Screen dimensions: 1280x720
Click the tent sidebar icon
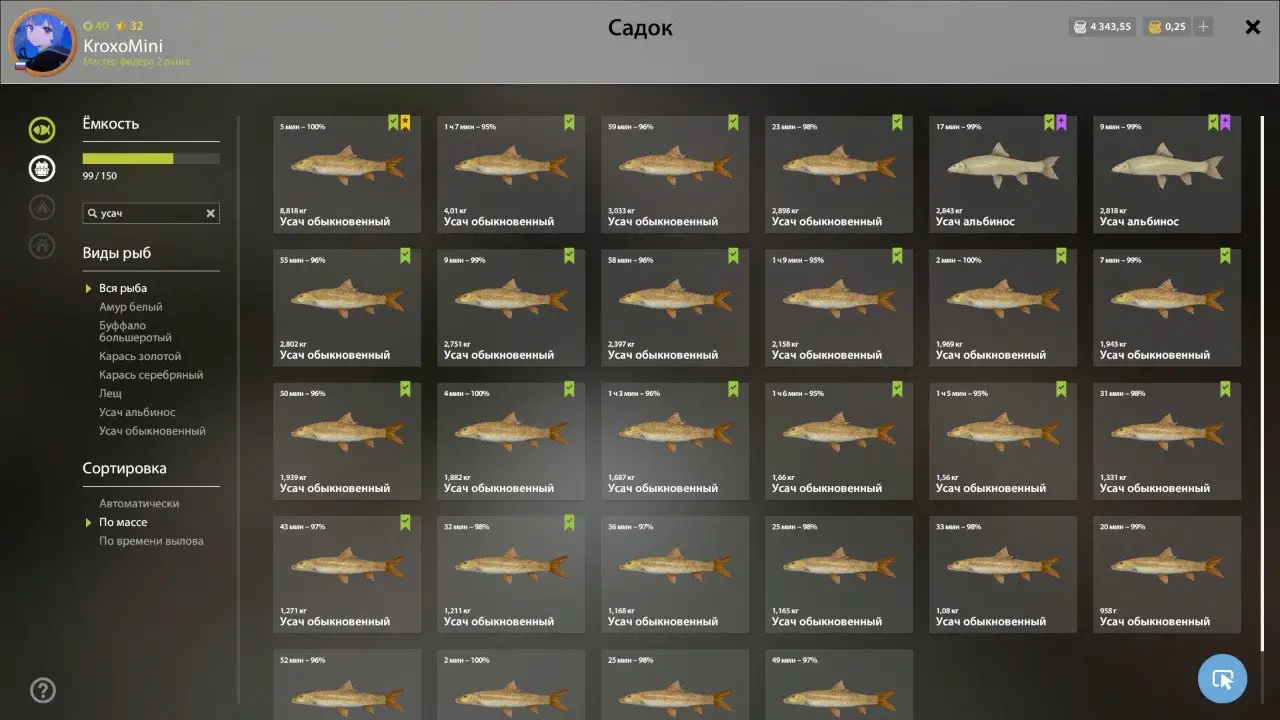click(x=42, y=207)
